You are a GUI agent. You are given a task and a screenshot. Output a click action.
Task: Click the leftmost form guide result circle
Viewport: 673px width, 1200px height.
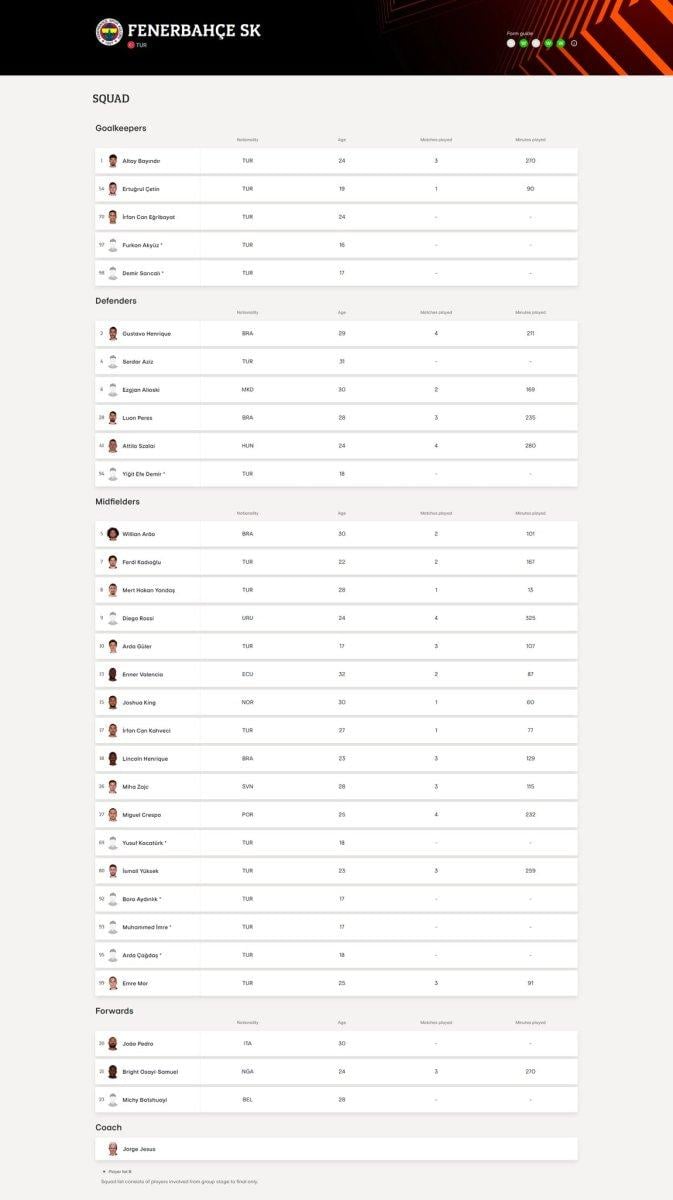511,43
